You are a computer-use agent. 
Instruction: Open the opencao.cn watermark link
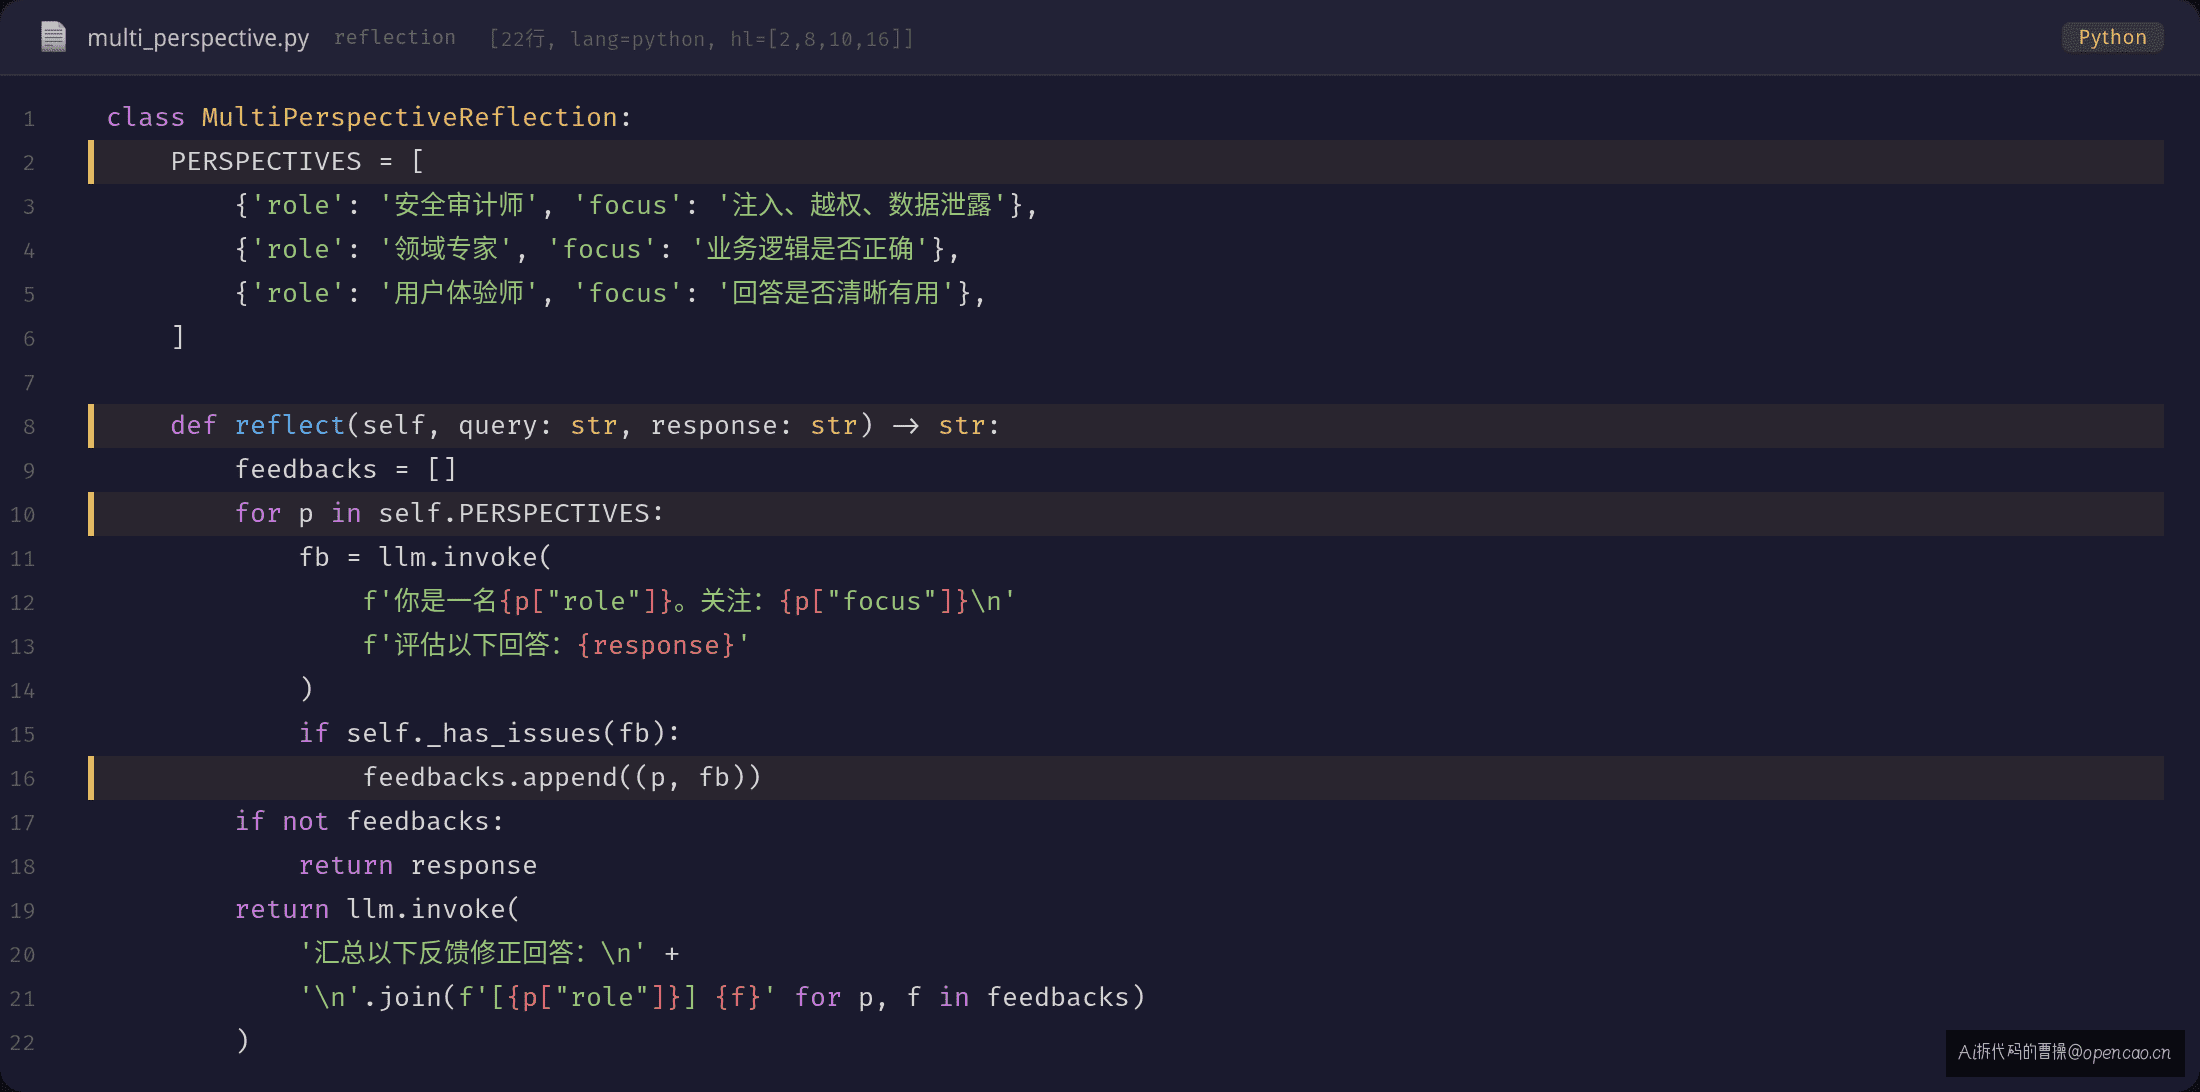(2065, 1052)
